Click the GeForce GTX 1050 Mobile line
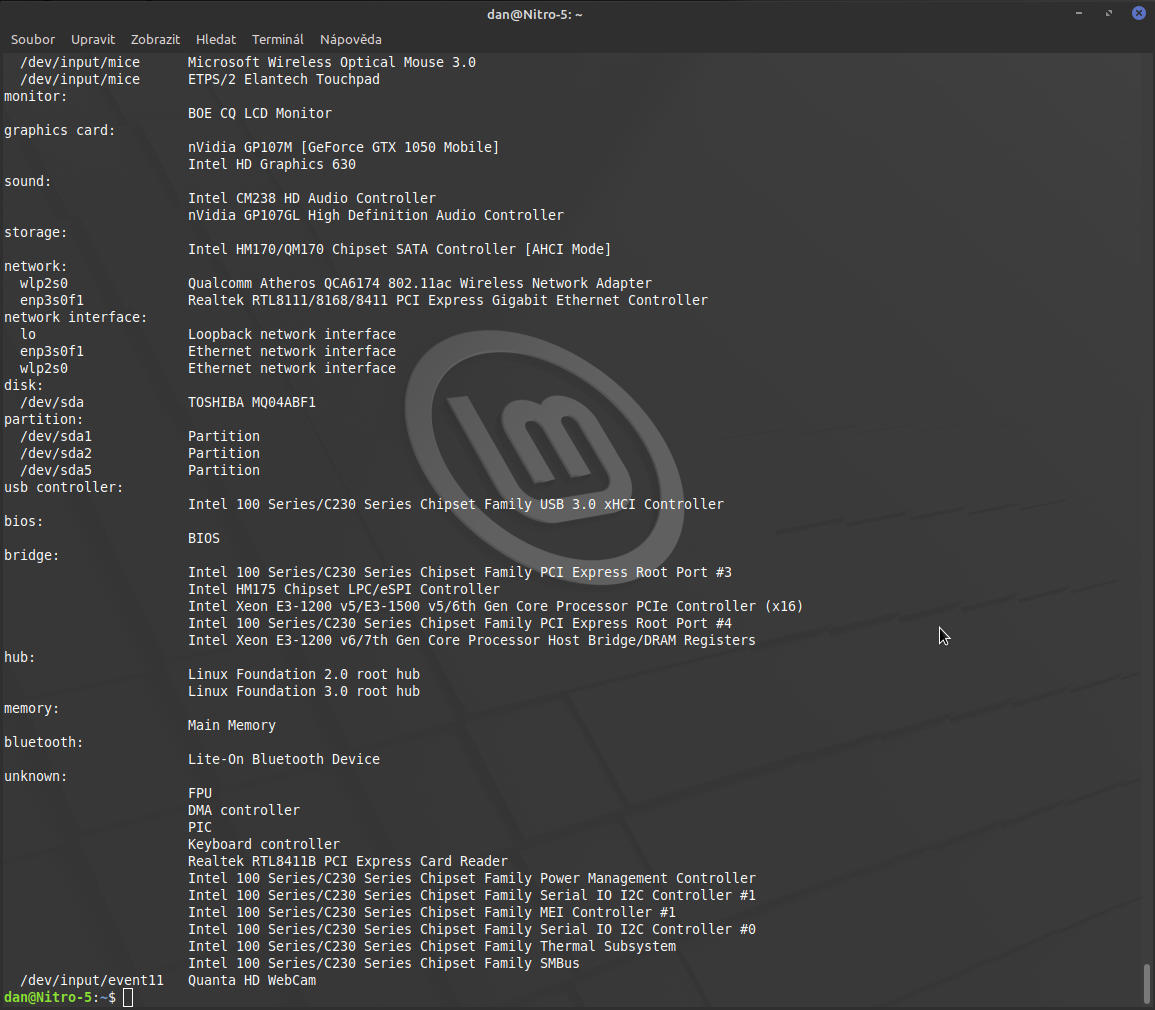This screenshot has width=1155, height=1010. click(x=343, y=147)
